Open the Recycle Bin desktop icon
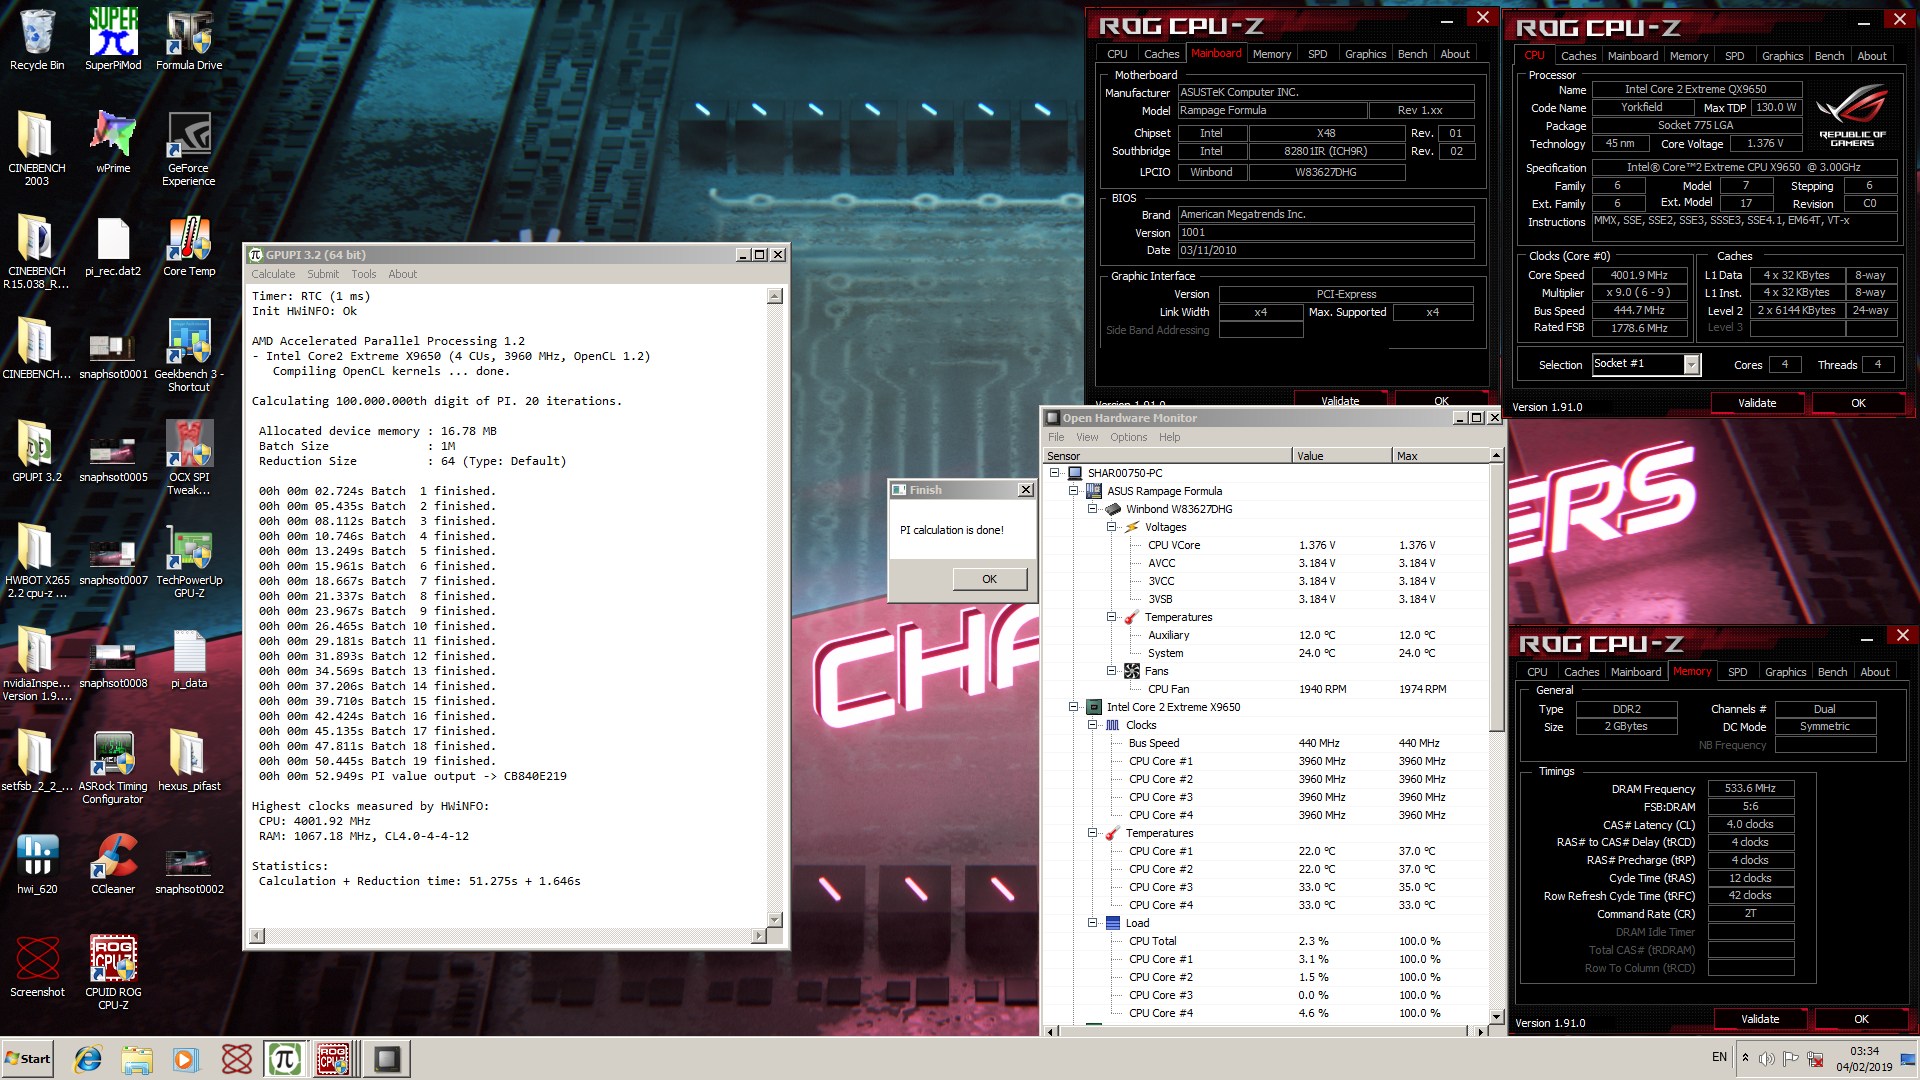This screenshot has height=1080, width=1920. [x=37, y=40]
